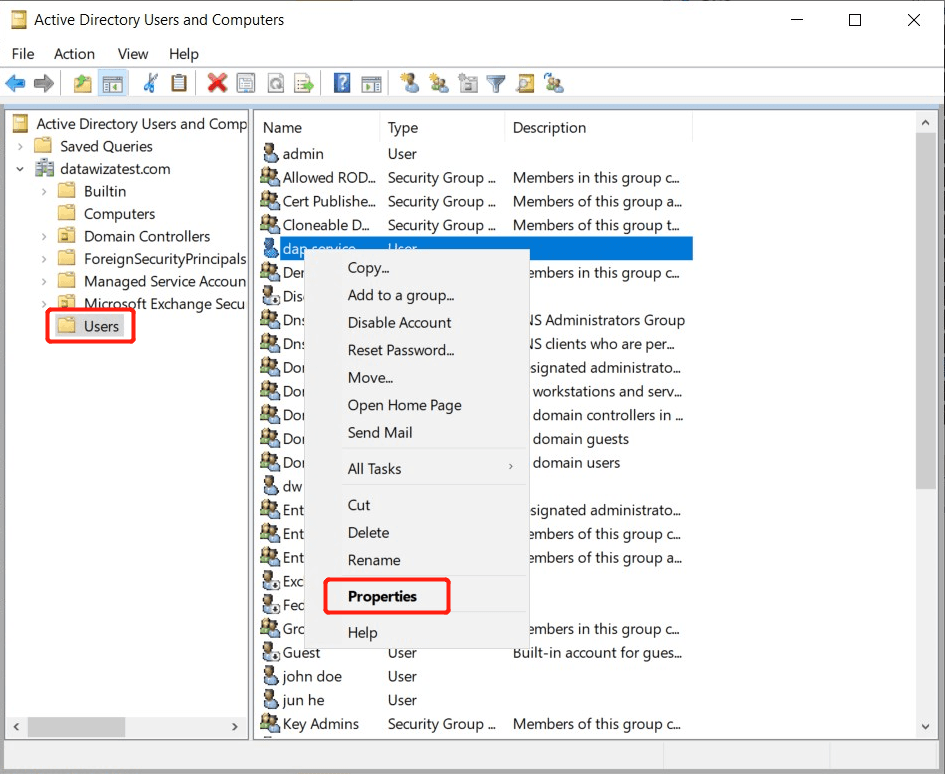Click the Find objects toolbar icon
Image resolution: width=945 pixels, height=774 pixels.
525,83
